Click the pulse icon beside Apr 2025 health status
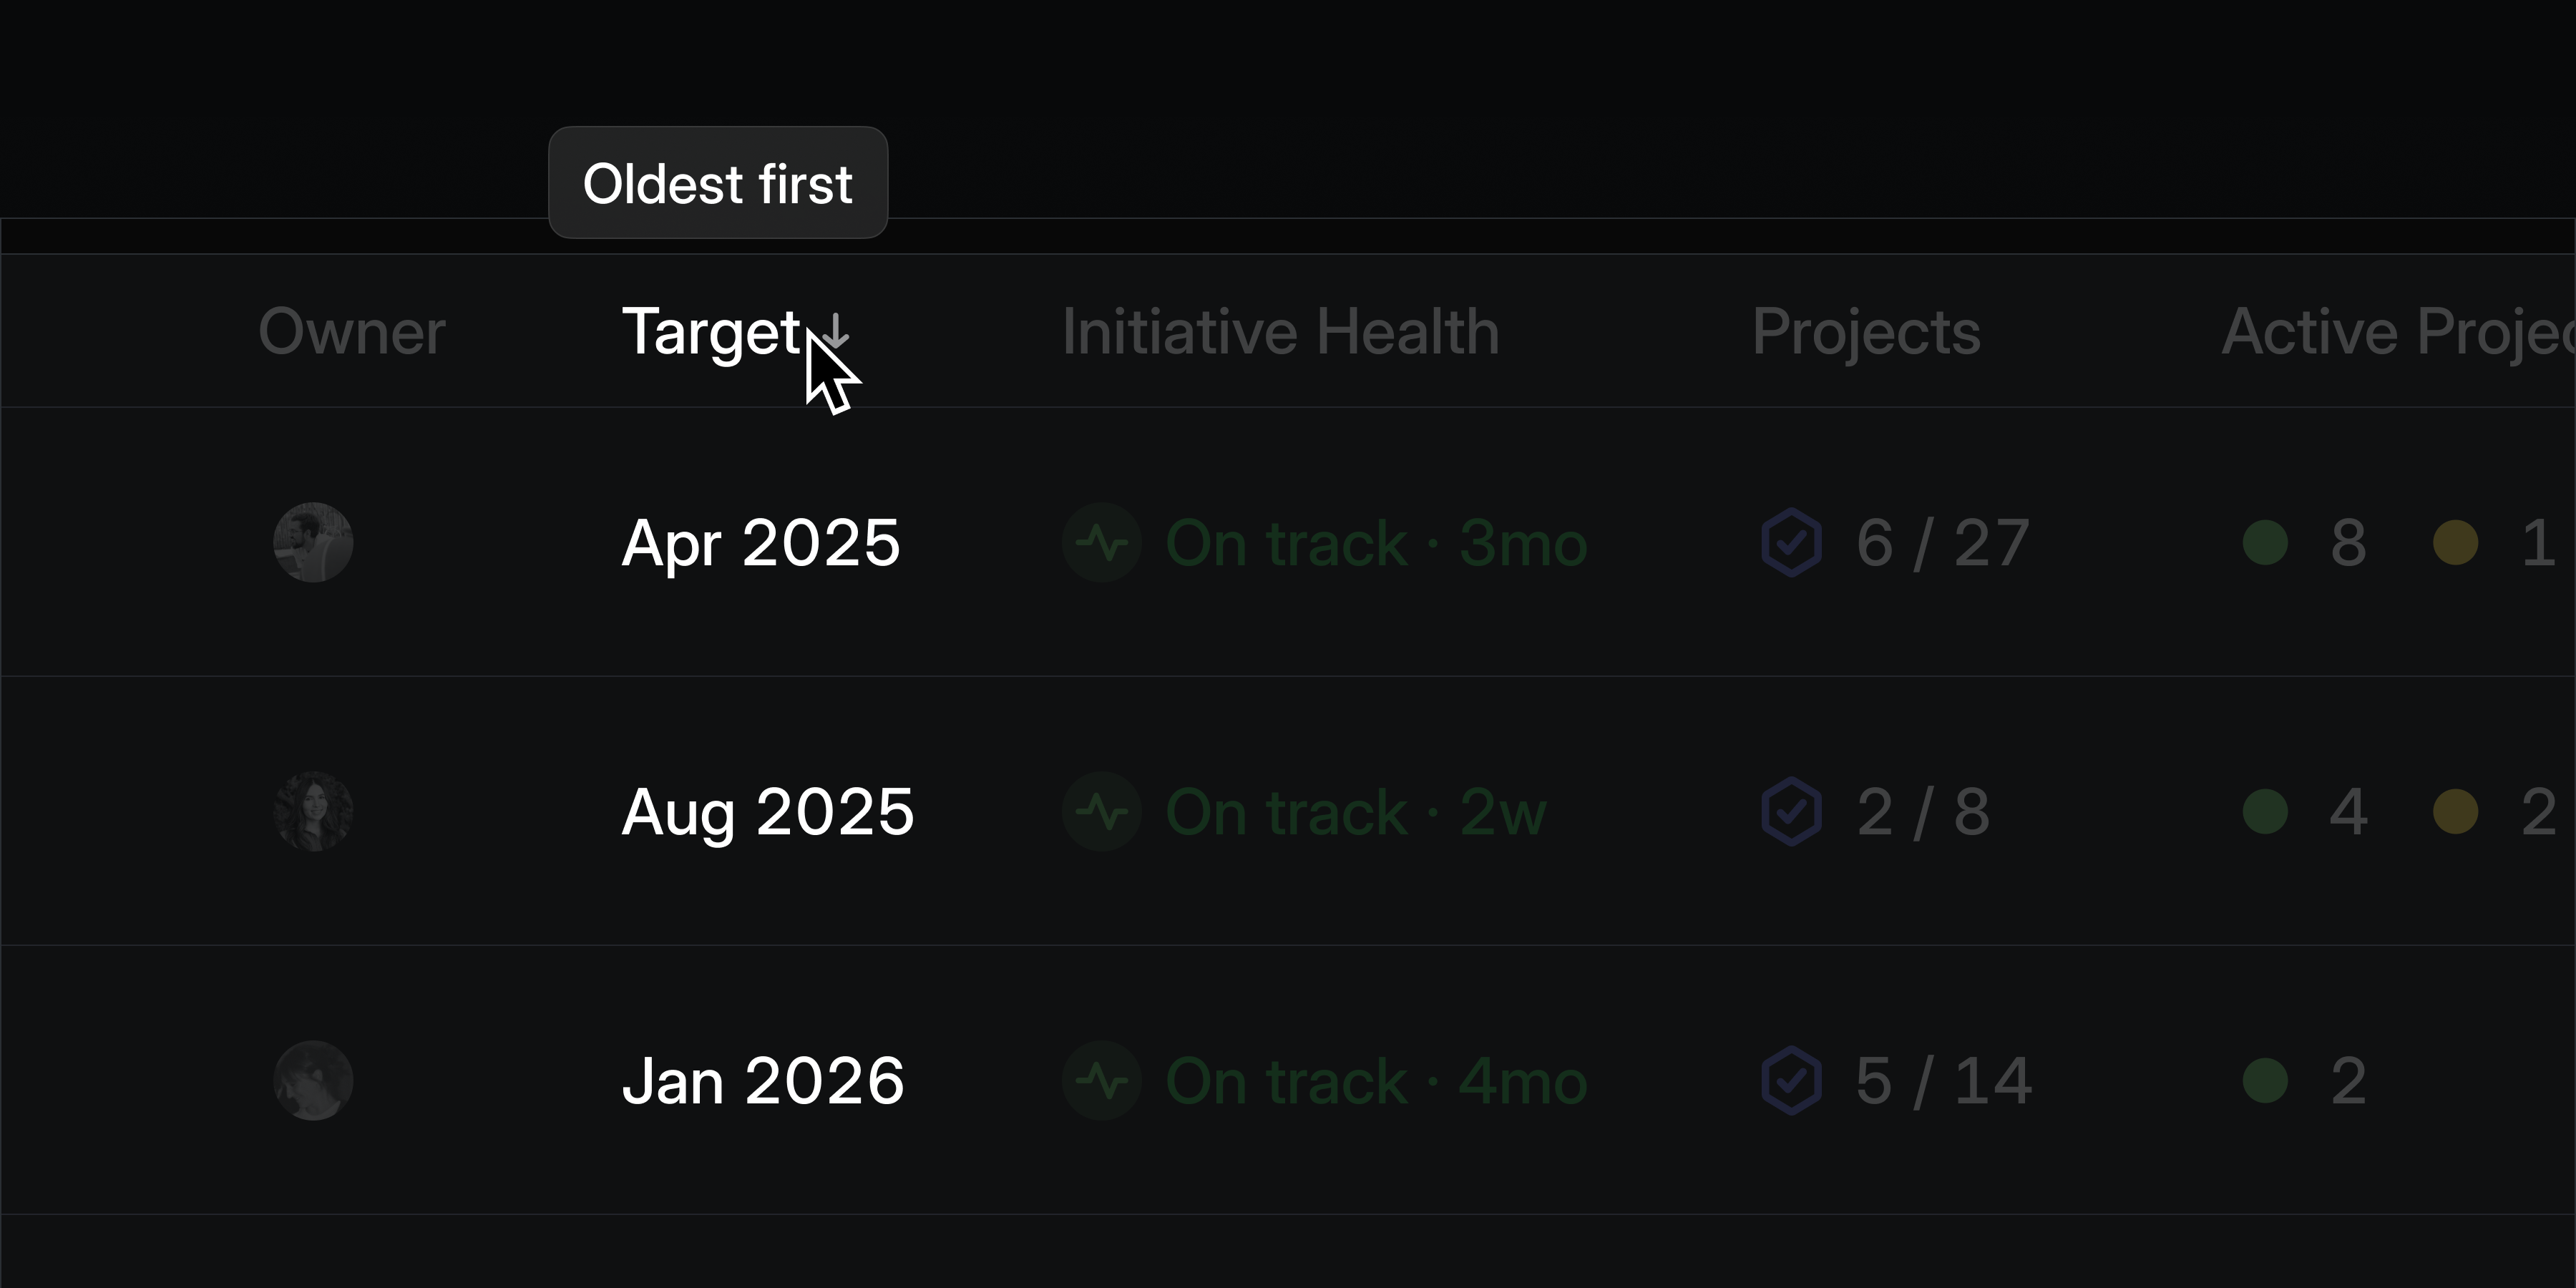 [1103, 543]
